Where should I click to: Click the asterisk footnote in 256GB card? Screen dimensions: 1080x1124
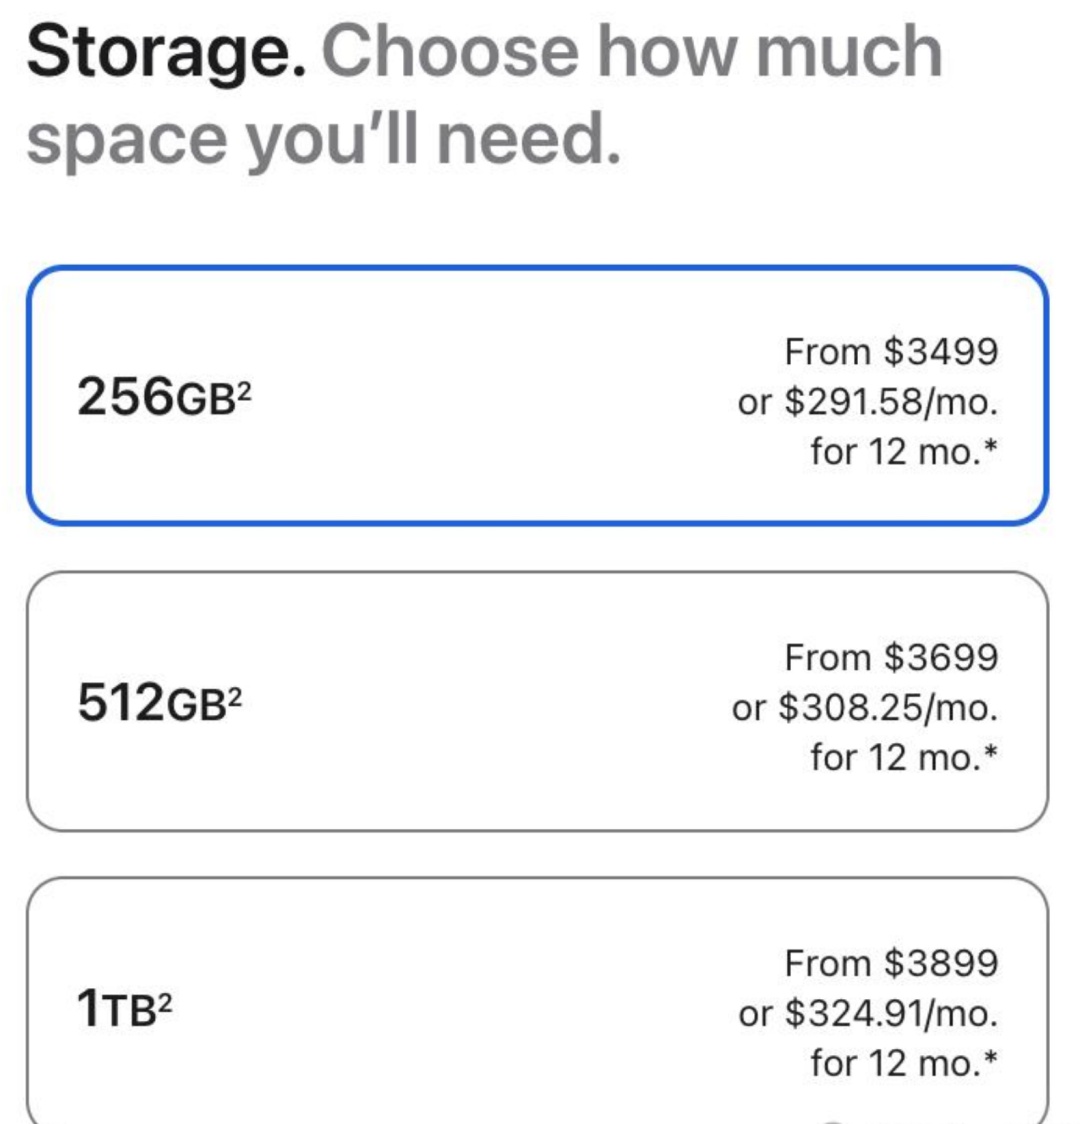991,447
